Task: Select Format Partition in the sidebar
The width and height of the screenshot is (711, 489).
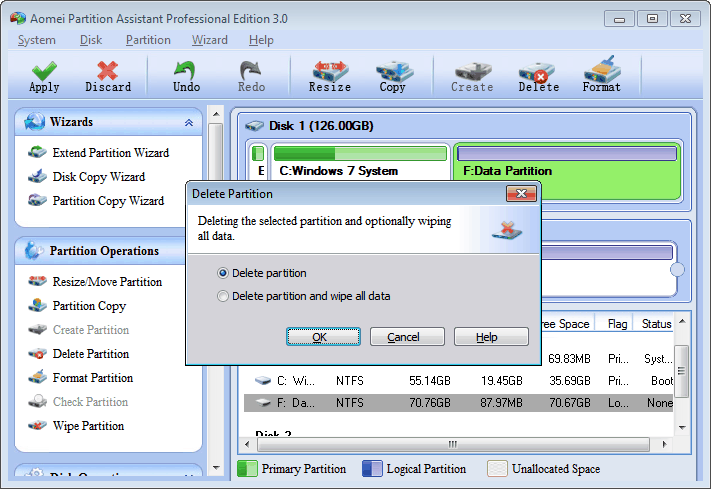Action: click(x=93, y=378)
